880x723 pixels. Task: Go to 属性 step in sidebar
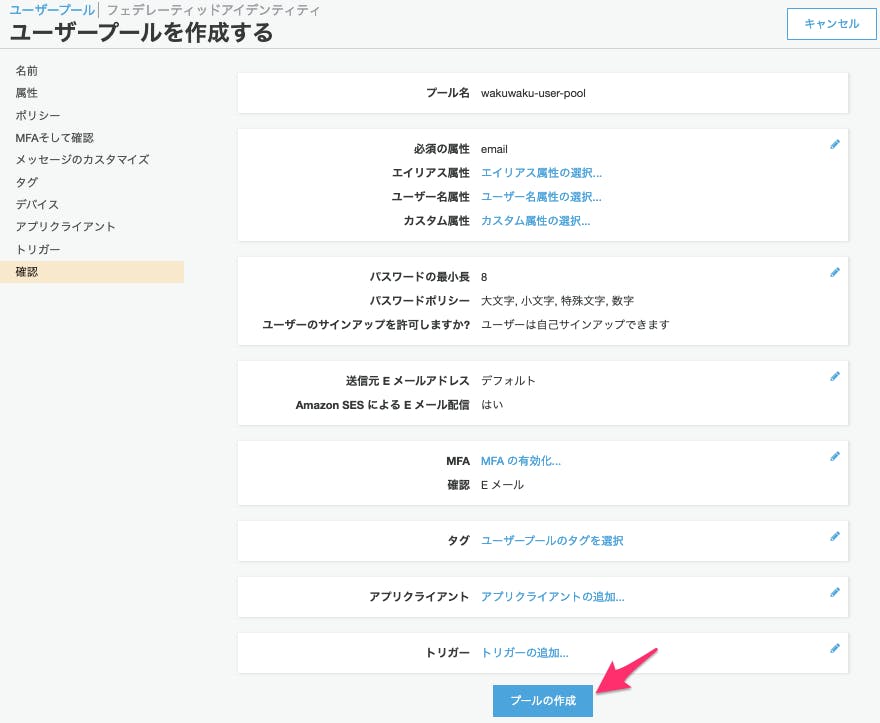(27, 93)
